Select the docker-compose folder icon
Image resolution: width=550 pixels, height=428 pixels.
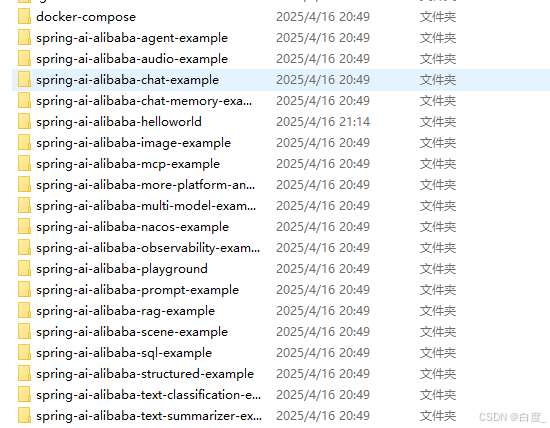(x=24, y=17)
